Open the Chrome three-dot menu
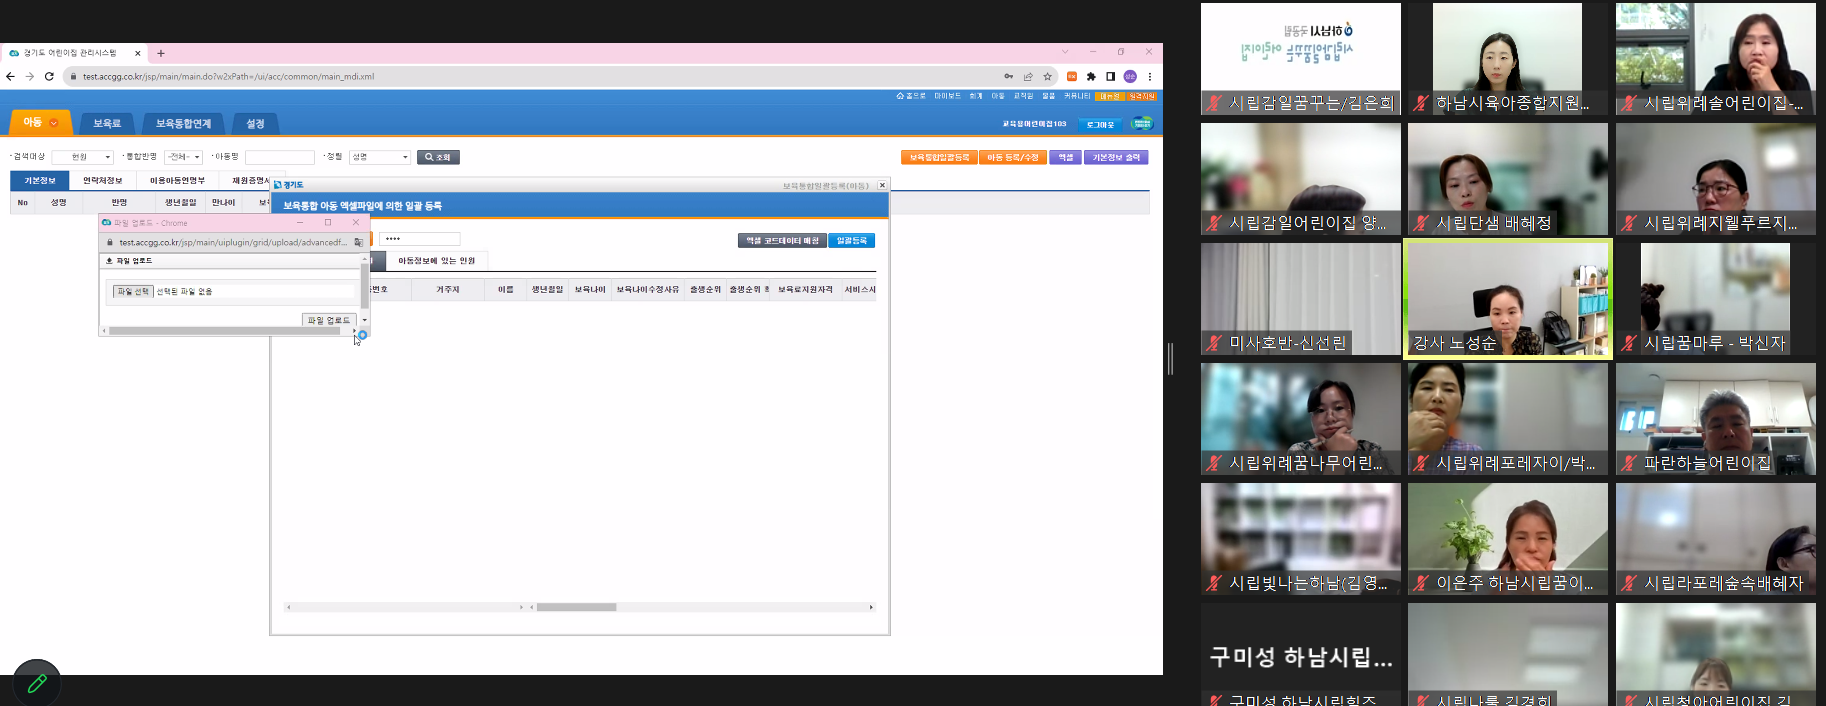 [x=1150, y=76]
